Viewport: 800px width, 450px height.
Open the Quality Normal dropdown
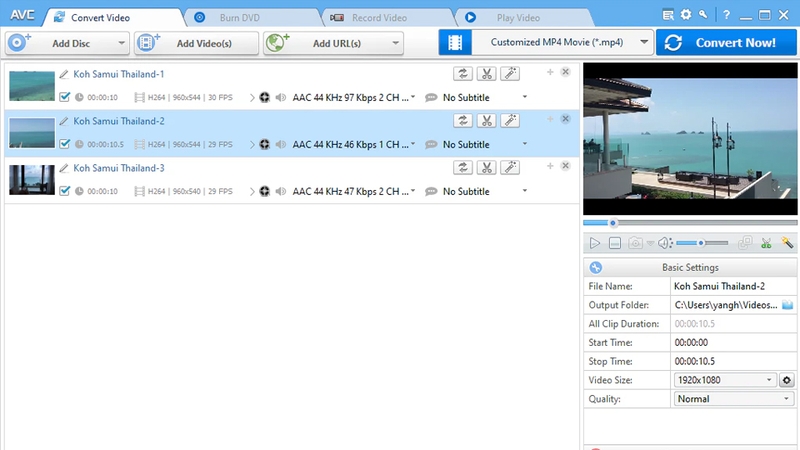point(734,399)
